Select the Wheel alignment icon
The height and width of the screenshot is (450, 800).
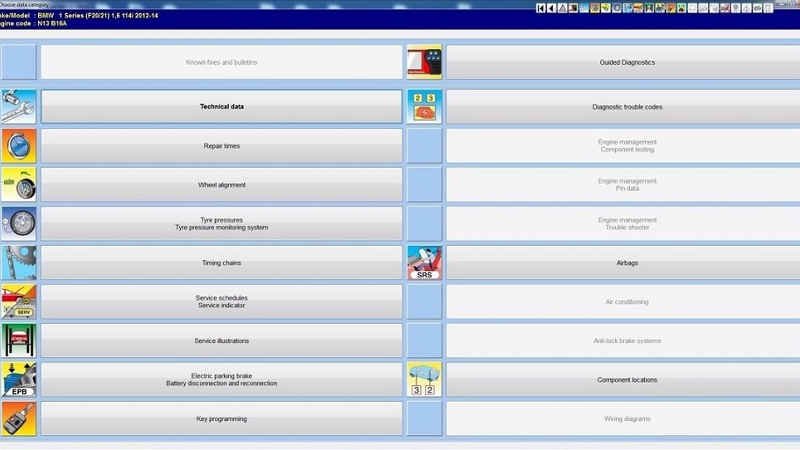(18, 184)
